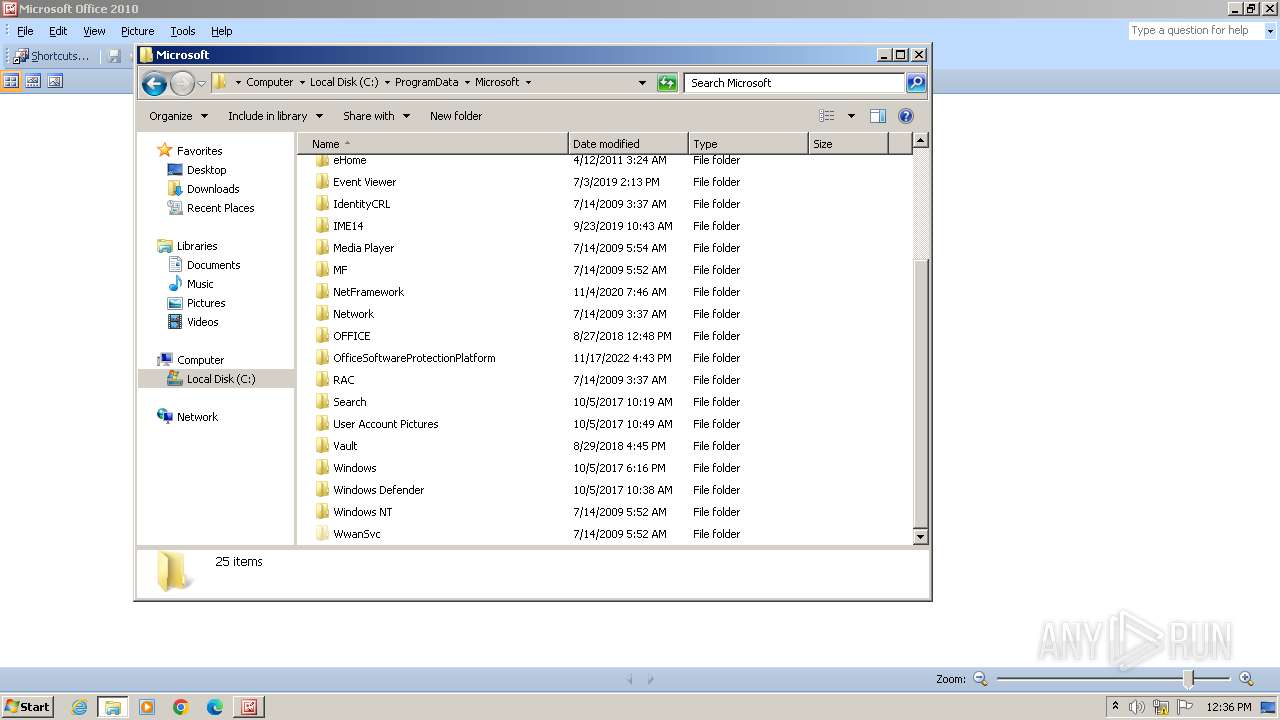Screen dimensions: 1280x720
Task: Click Computer in the address bar
Action: pyautogui.click(x=270, y=83)
